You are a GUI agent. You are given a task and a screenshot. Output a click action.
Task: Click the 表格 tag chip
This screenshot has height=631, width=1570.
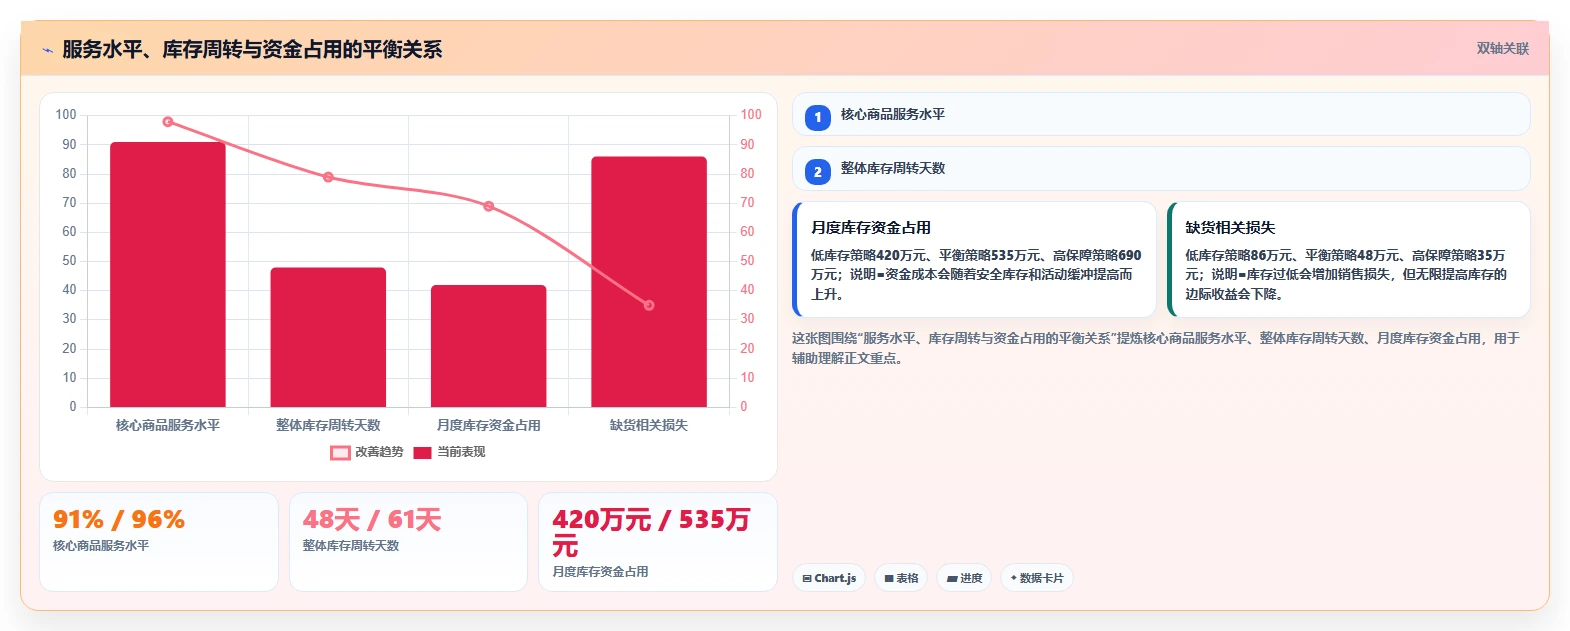901,578
